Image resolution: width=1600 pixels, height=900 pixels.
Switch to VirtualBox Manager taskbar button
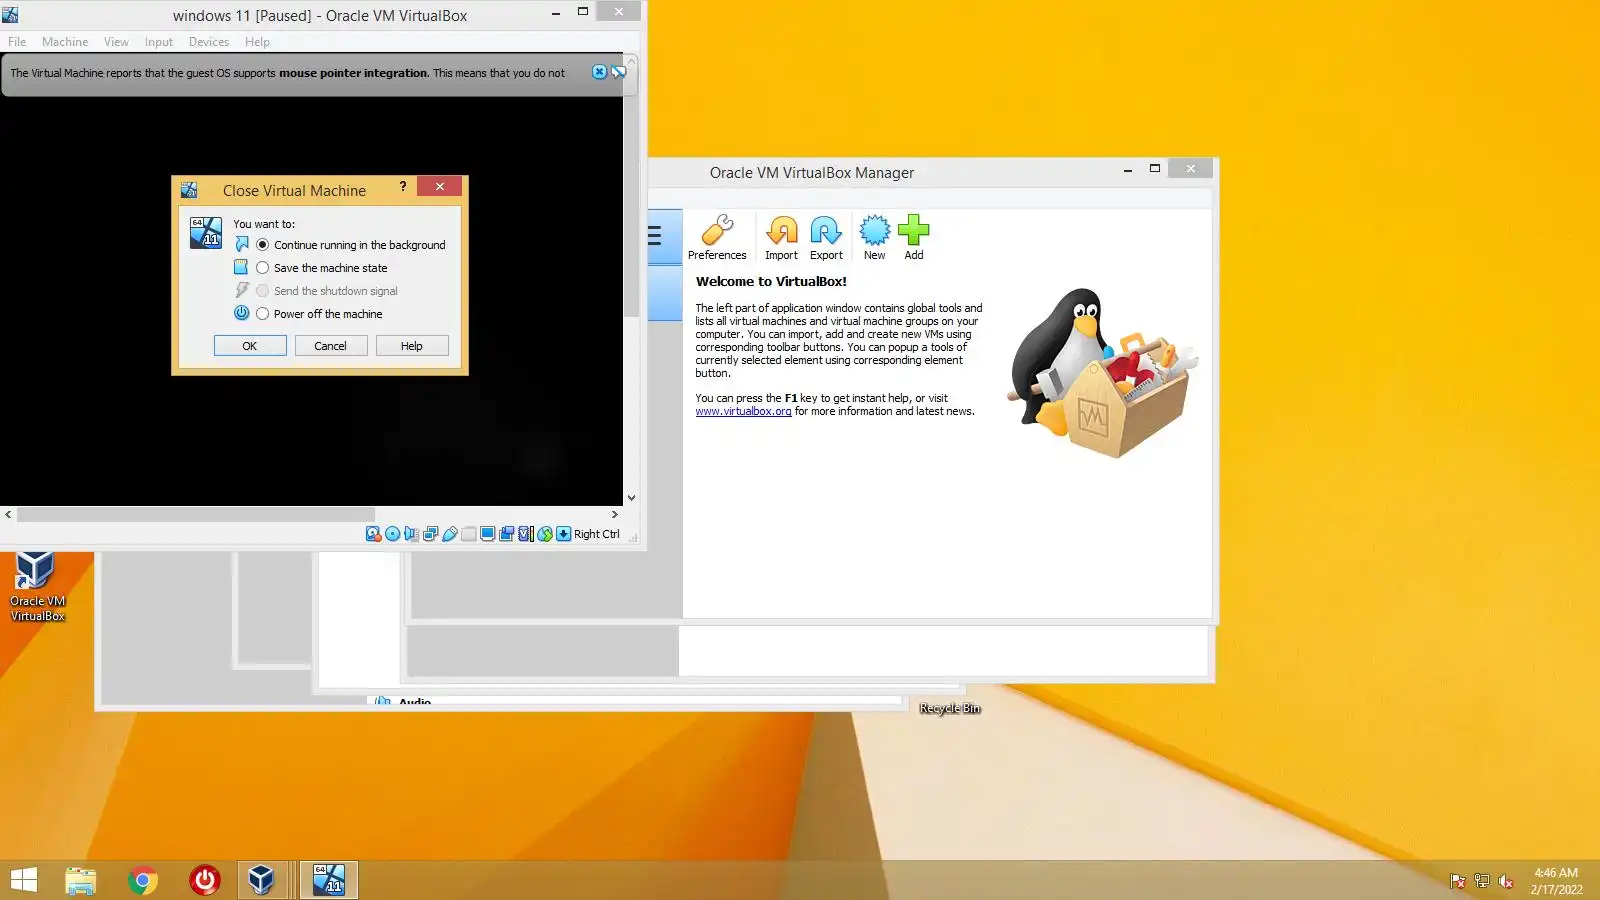pyautogui.click(x=262, y=880)
